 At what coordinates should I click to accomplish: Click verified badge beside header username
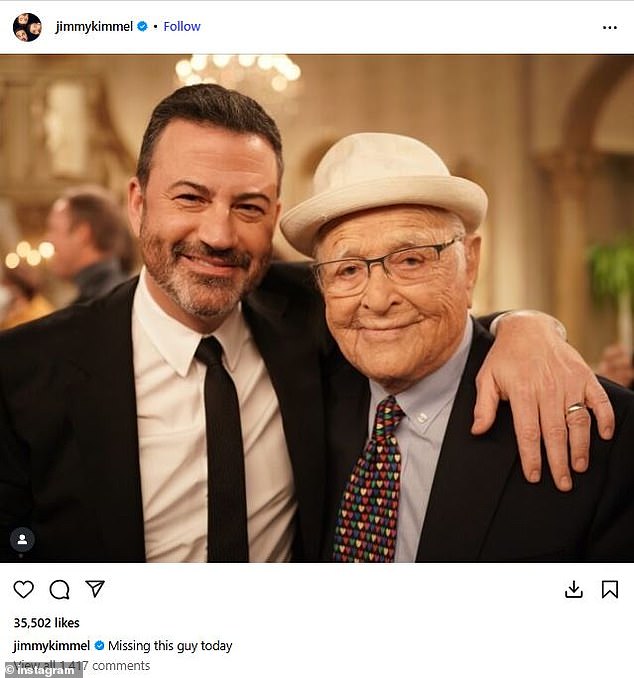(x=141, y=26)
